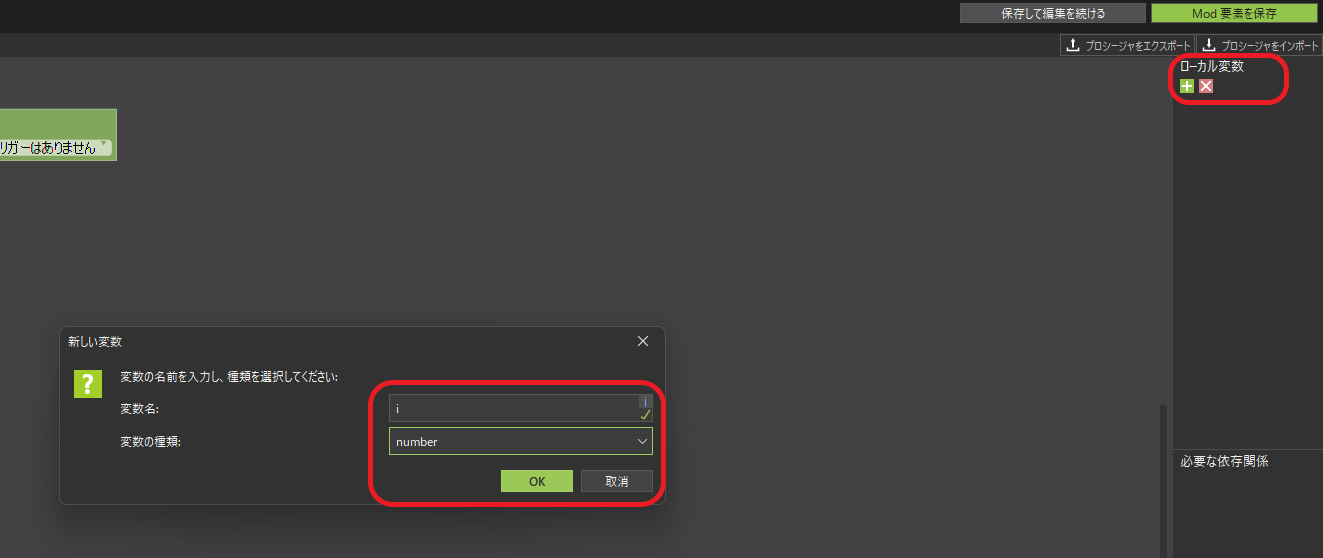1323x558 pixels.
Task: Click the vertical scrollbar beside the workspace
Action: click(1162, 480)
